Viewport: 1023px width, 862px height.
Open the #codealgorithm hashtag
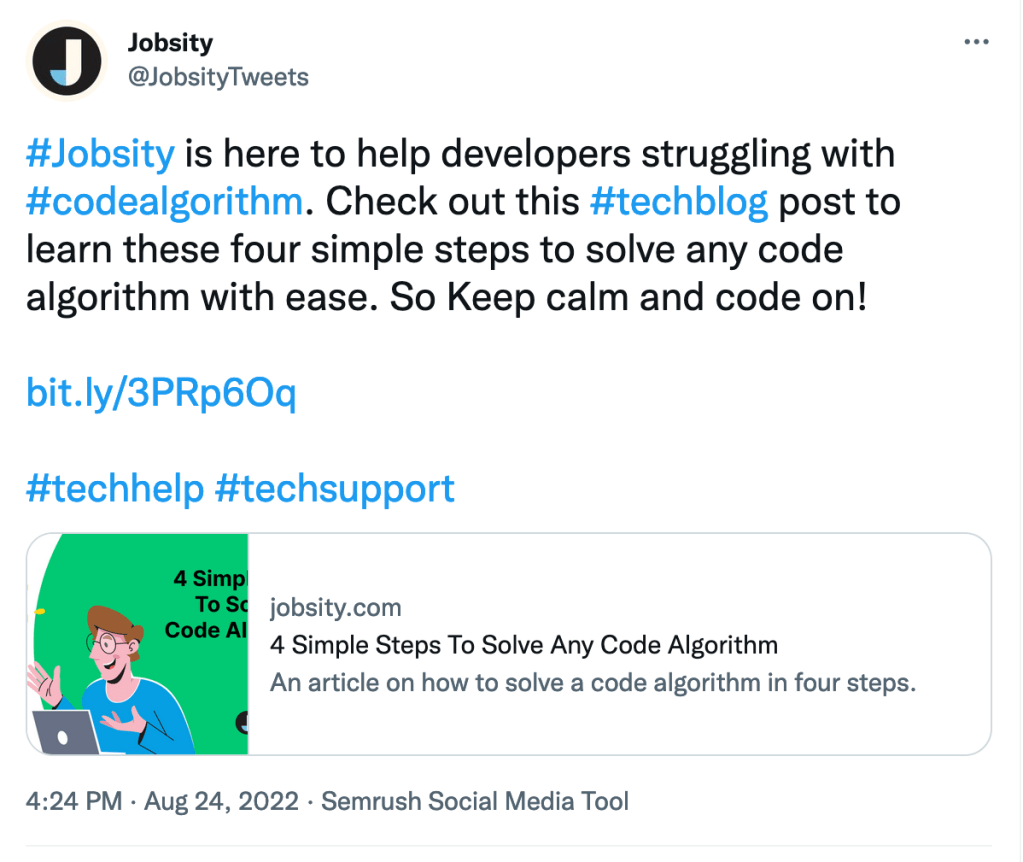(164, 202)
